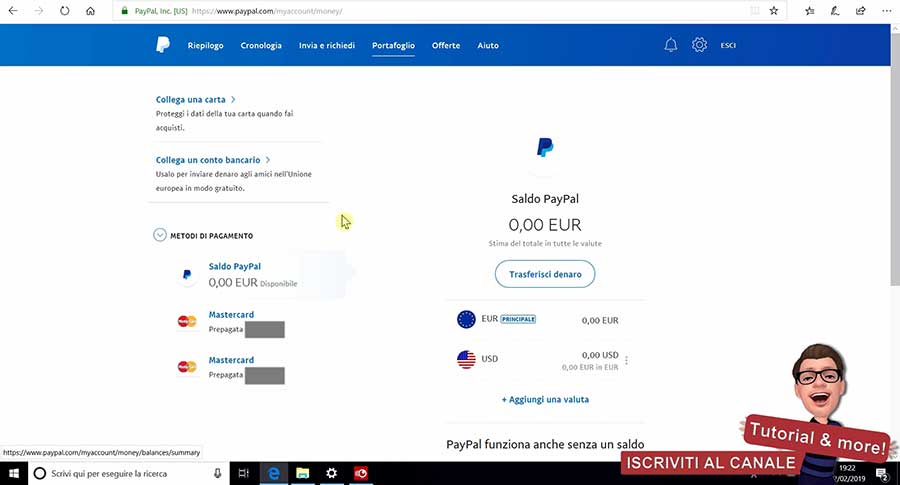Image resolution: width=900 pixels, height=485 pixels.
Task: Click the green lock security icon
Action: coord(125,11)
